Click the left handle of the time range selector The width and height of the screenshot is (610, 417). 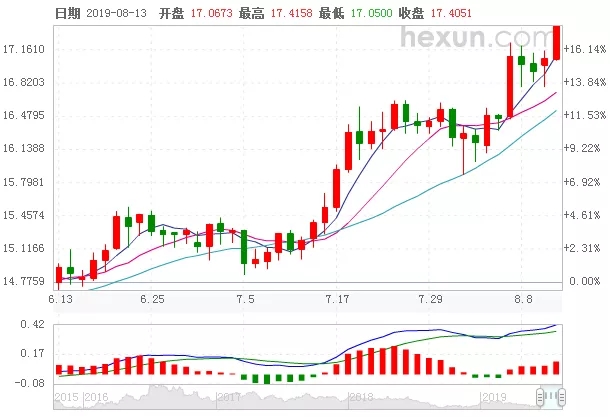pos(540,397)
